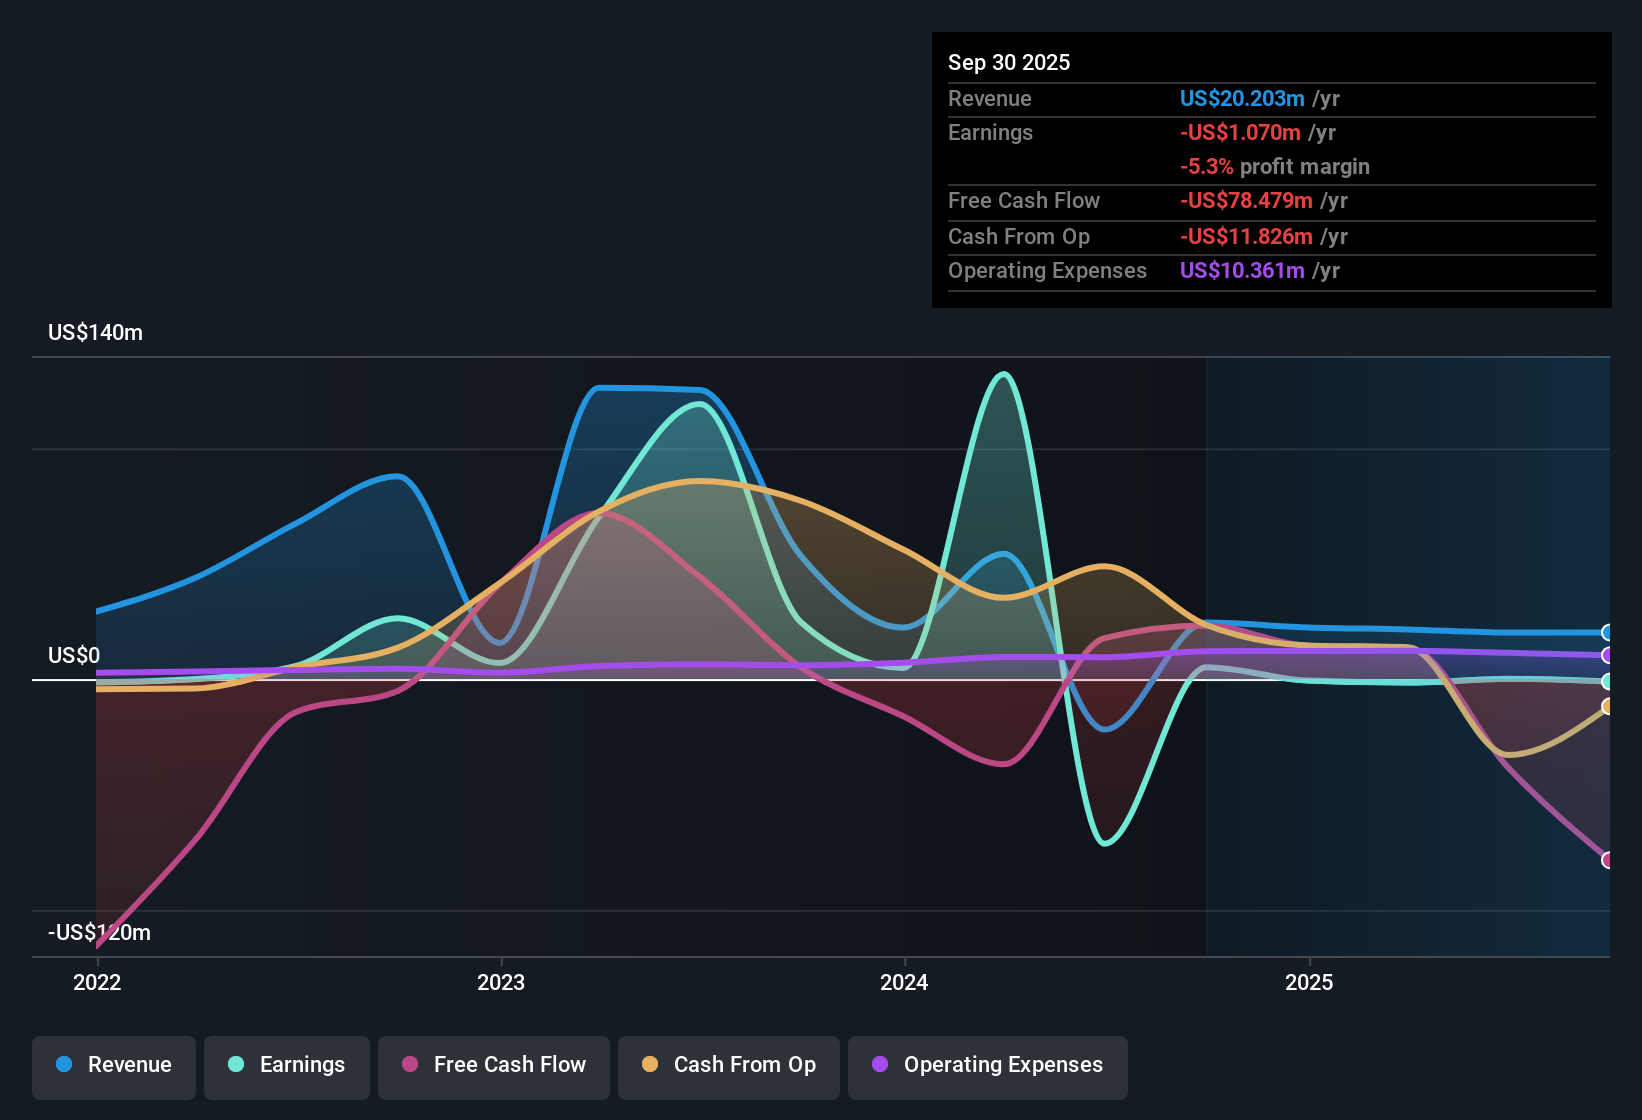
Task: Click the 2024 label on the x-axis
Action: (903, 983)
